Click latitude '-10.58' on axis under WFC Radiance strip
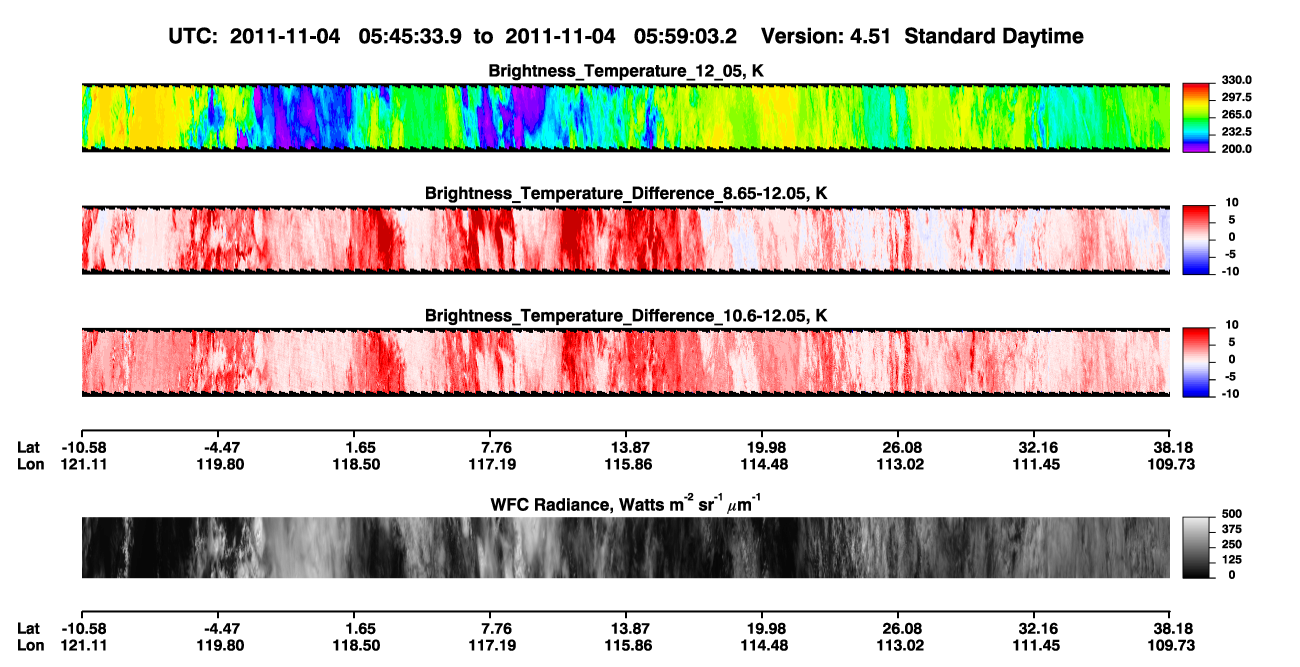Screen dimensions: 1300x667 point(85,629)
